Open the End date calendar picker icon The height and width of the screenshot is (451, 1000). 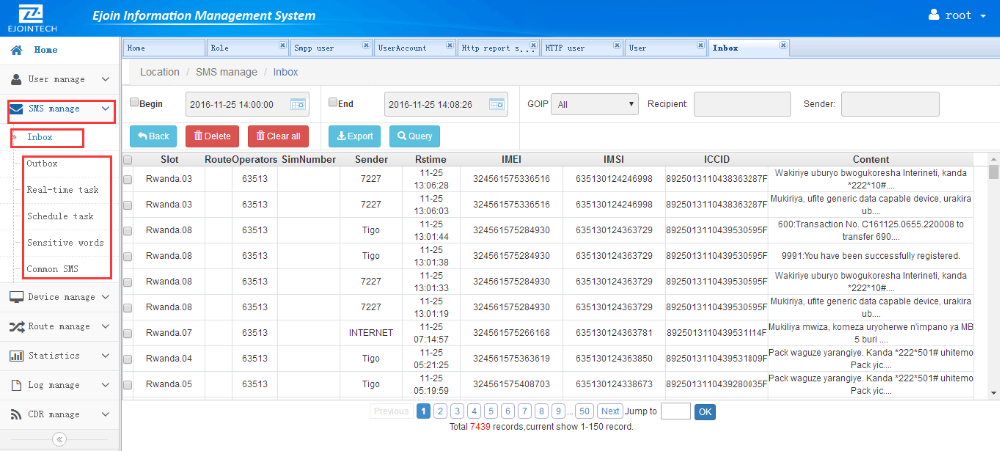pos(497,105)
